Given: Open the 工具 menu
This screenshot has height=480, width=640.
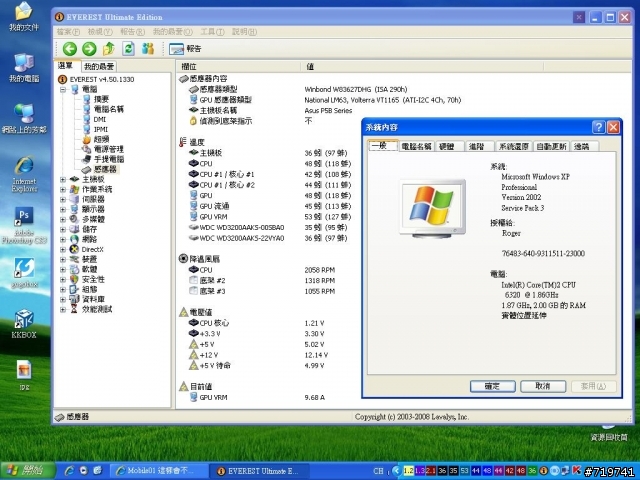Looking at the screenshot, I should click(x=212, y=31).
